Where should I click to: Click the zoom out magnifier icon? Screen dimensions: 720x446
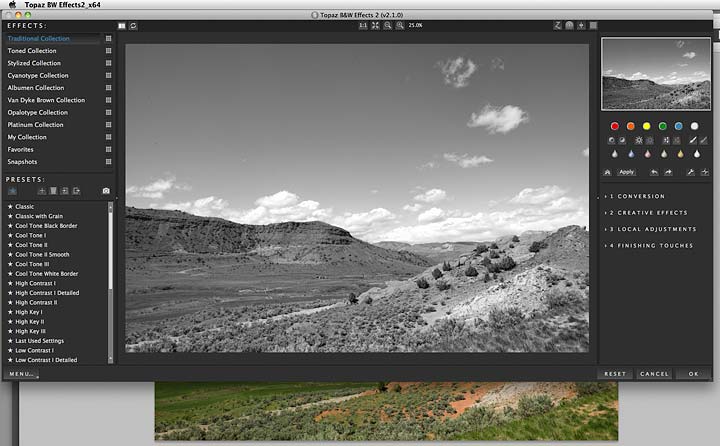tap(388, 26)
